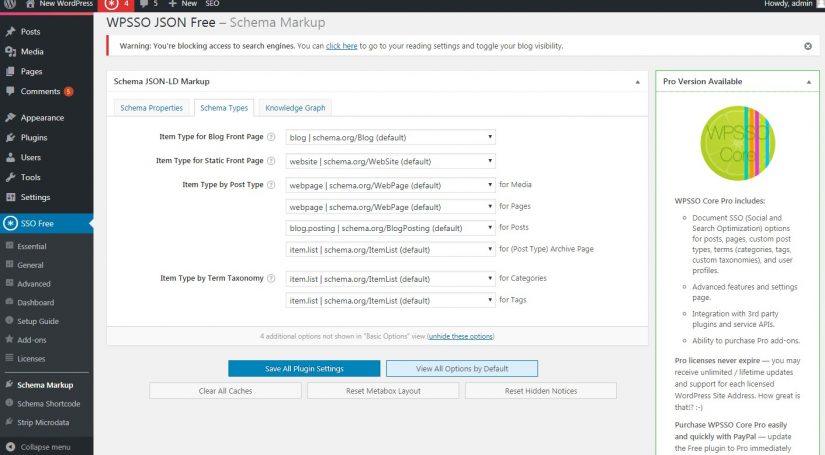Open item type dropdown for Posts
The width and height of the screenshot is (825, 455).
(390, 228)
